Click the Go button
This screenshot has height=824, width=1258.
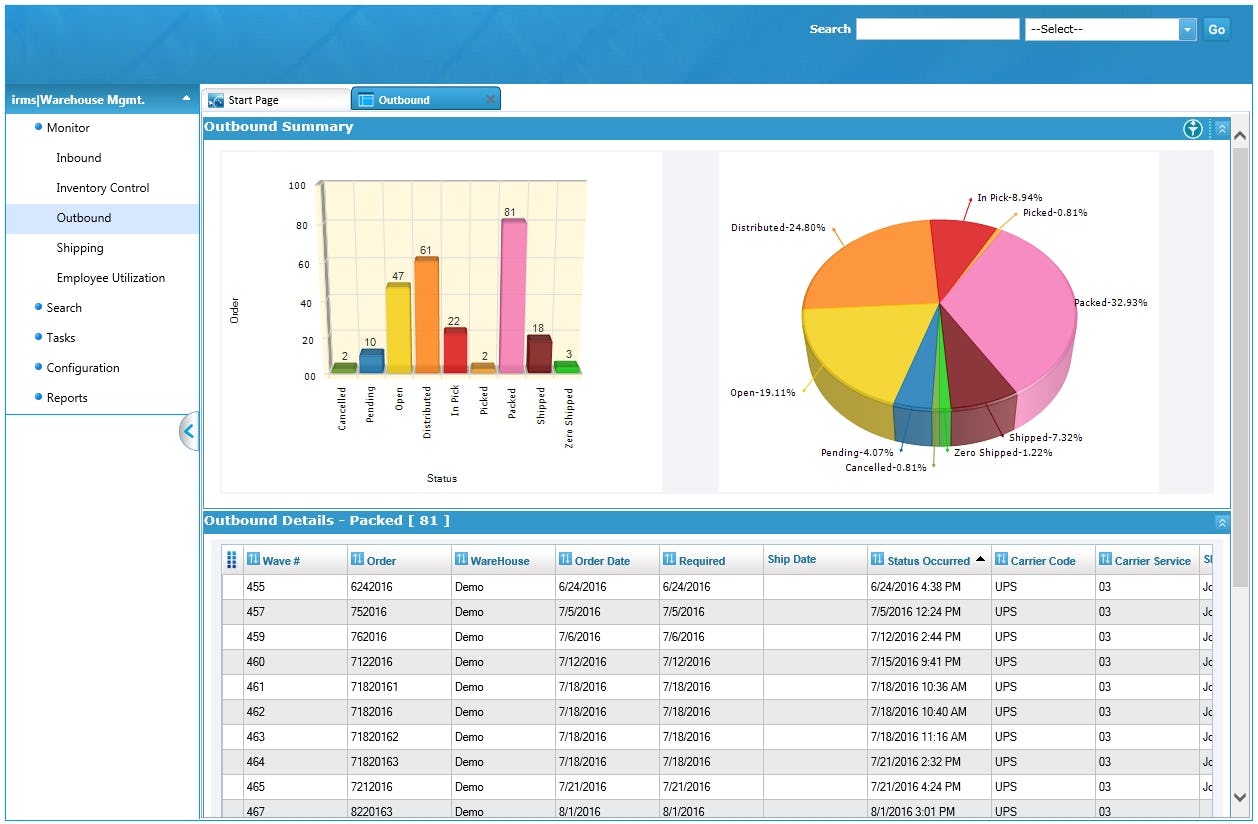point(1216,30)
